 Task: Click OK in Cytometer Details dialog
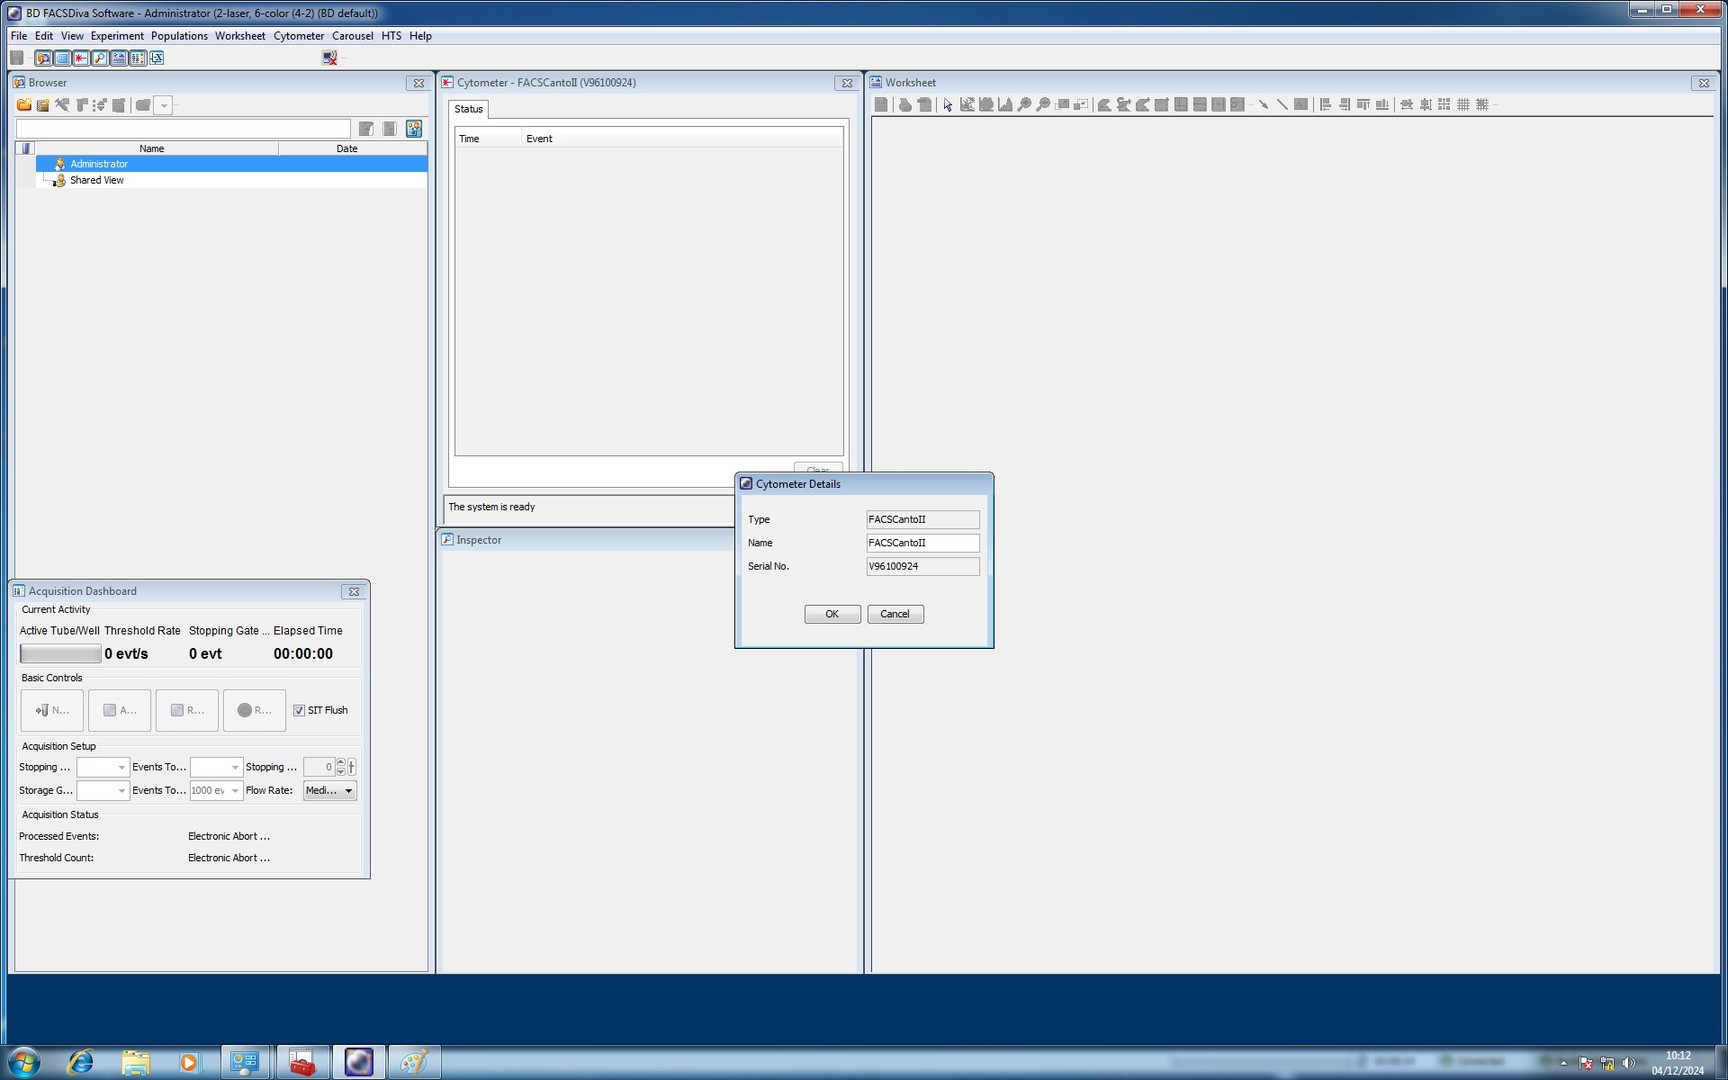point(832,614)
